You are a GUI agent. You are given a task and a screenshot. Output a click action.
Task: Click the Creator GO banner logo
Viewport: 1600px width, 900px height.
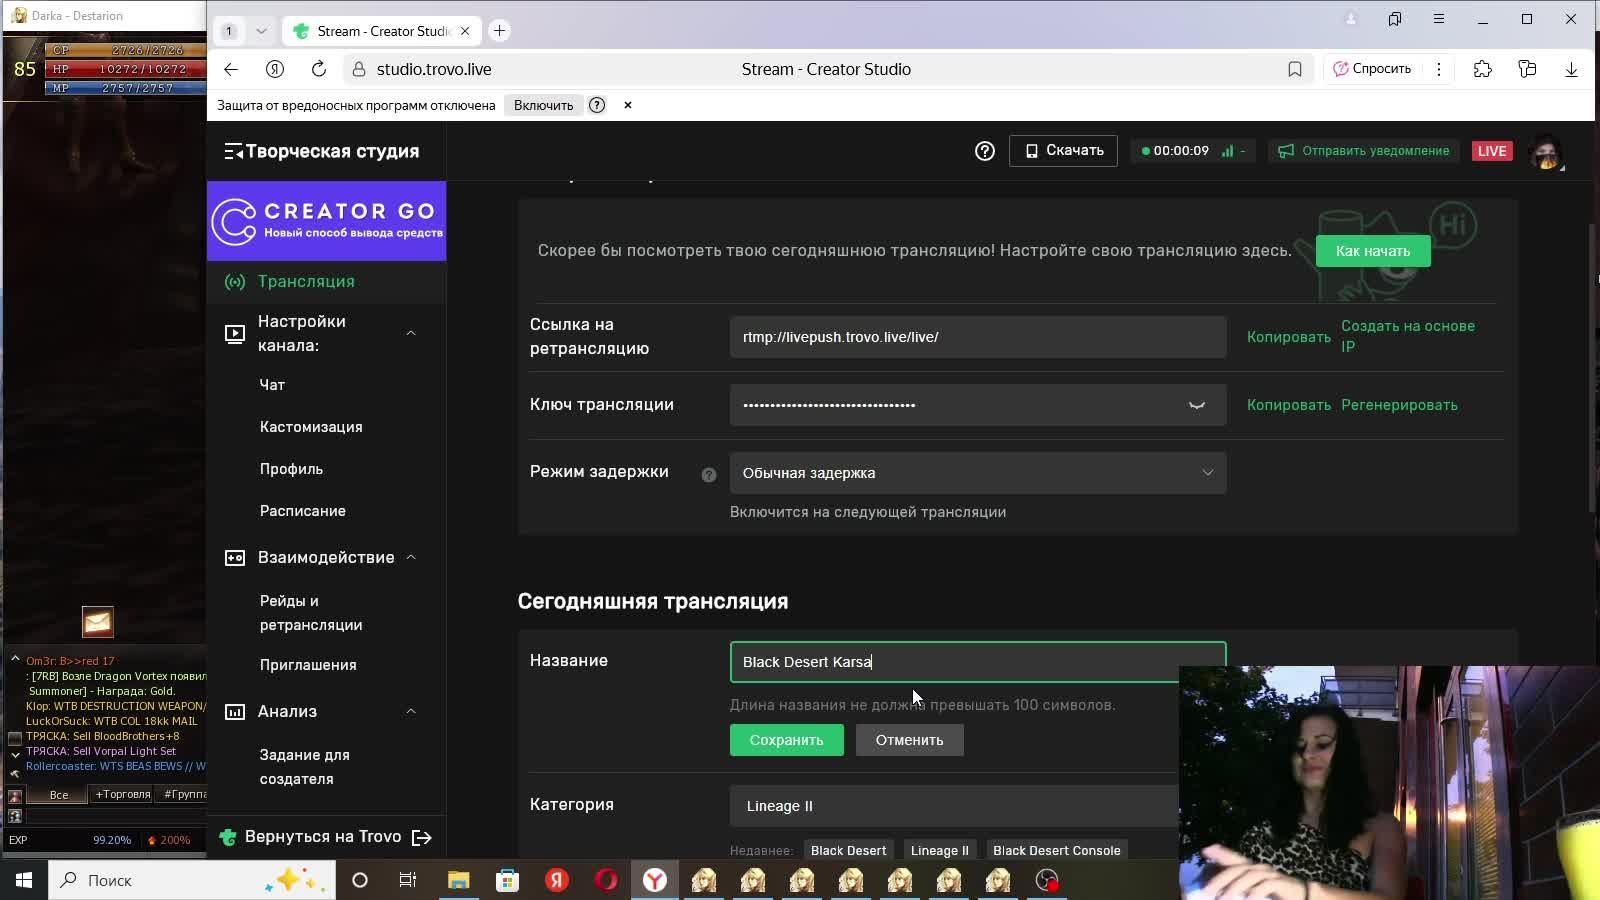pyautogui.click(x=327, y=220)
